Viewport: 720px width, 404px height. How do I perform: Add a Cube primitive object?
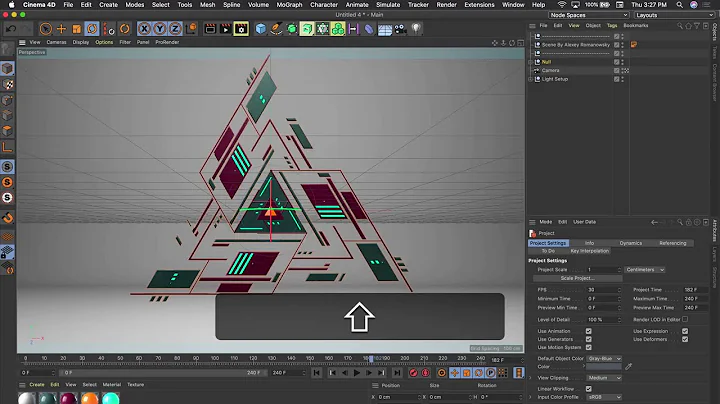click(x=260, y=29)
